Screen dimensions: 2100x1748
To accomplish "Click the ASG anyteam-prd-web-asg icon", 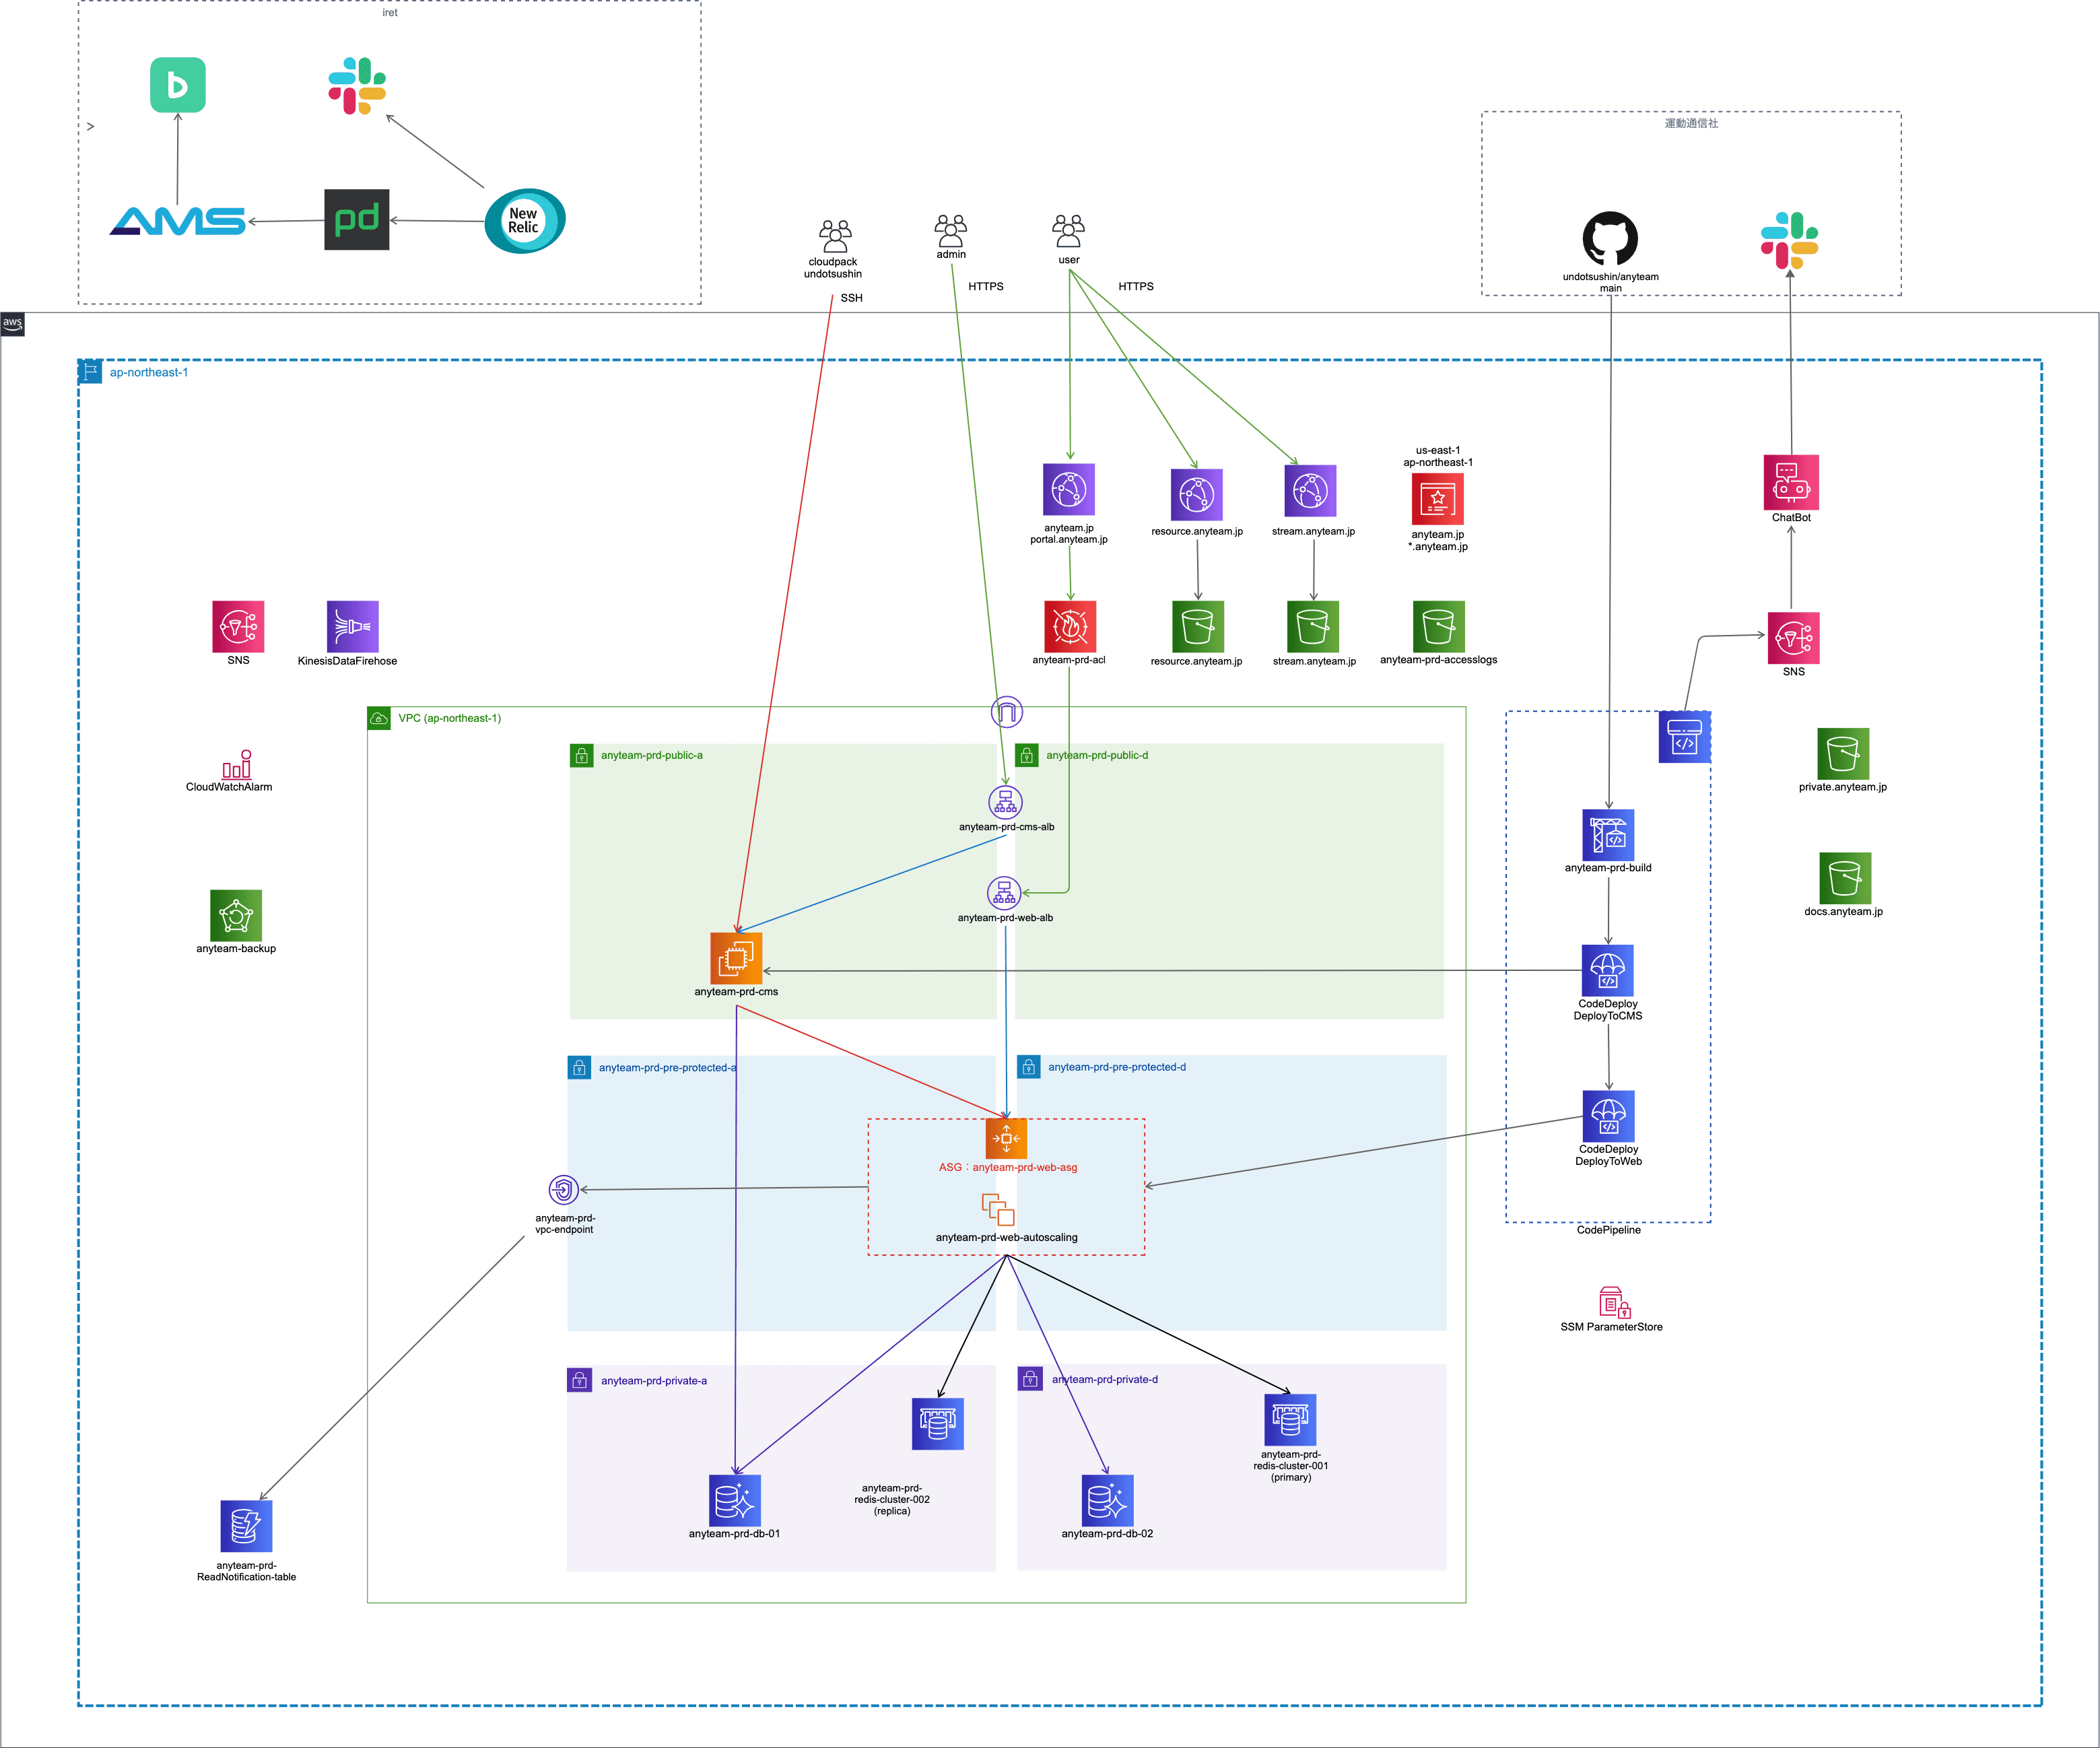I will 1006,1138.
